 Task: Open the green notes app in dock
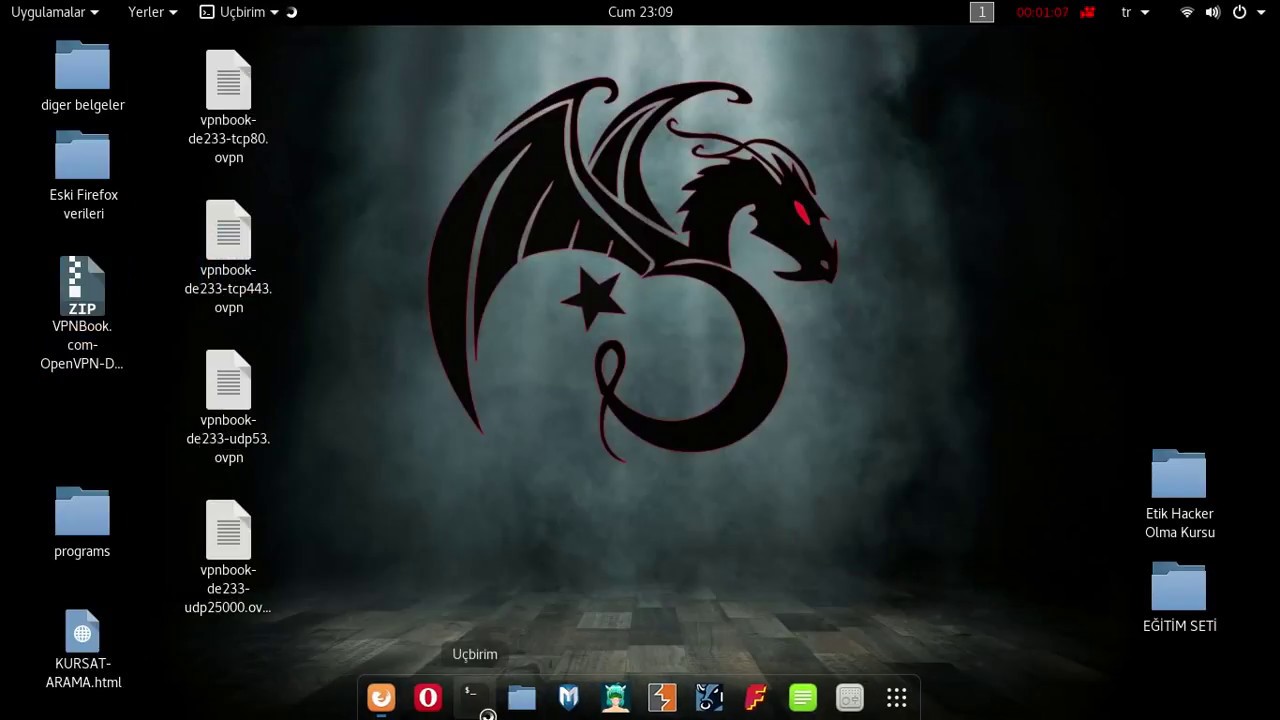(x=803, y=697)
